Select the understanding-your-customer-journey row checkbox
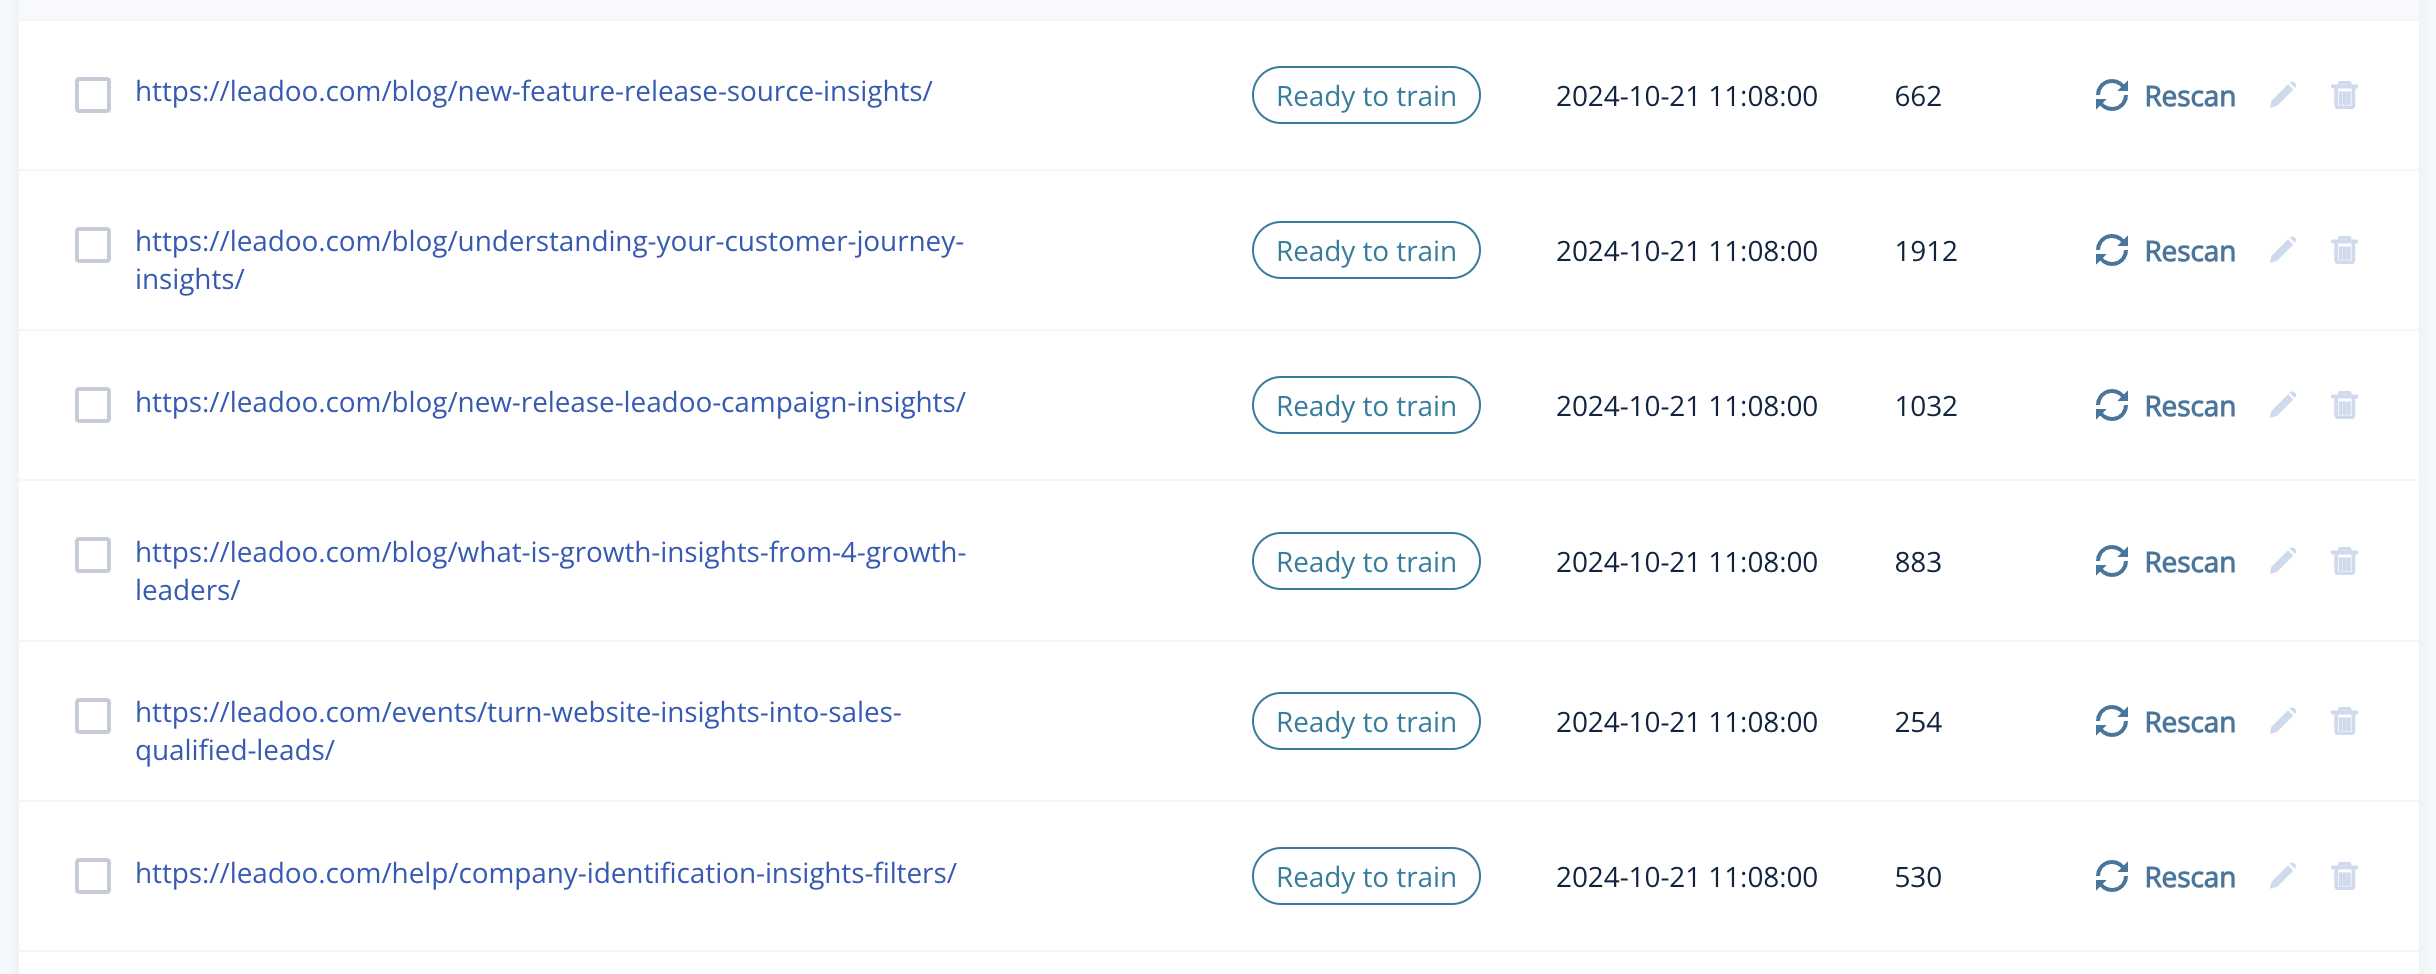The width and height of the screenshot is (2436, 974). (93, 245)
